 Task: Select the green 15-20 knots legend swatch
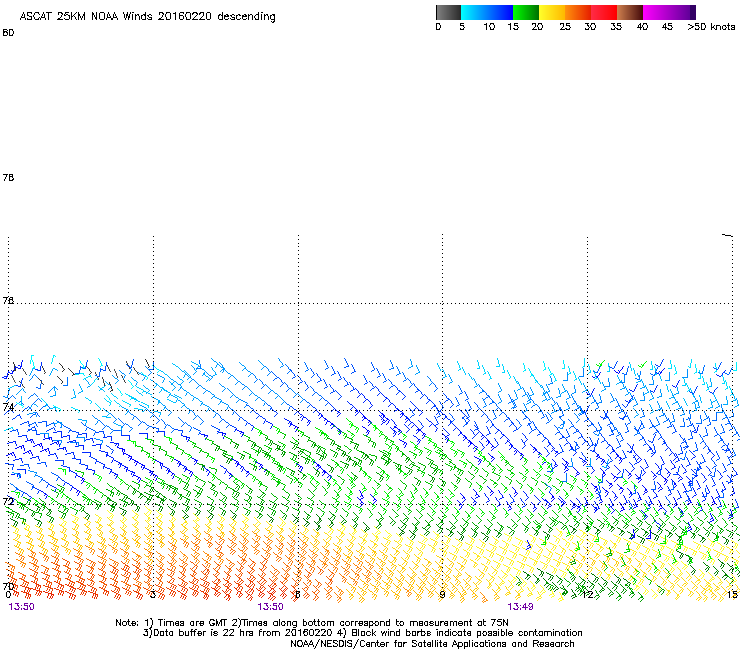526,12
